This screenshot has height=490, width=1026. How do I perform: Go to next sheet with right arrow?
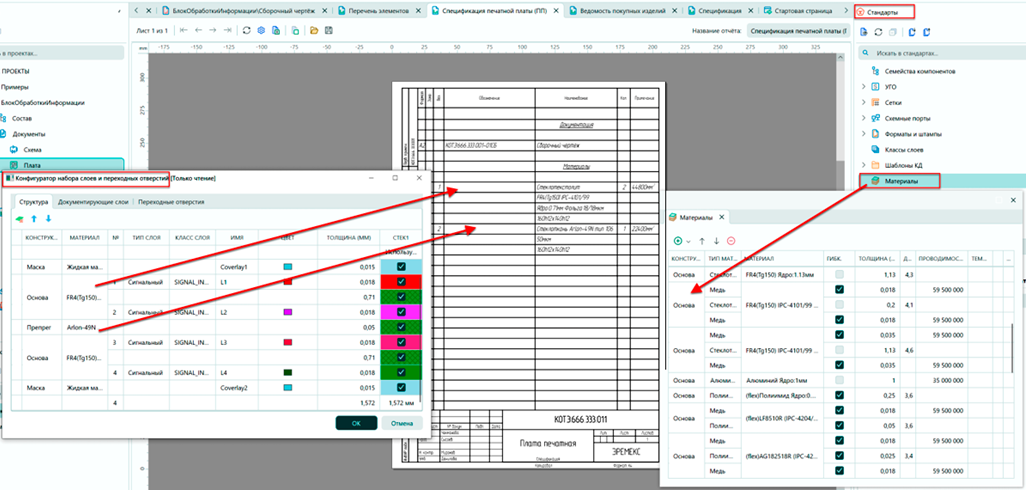(213, 30)
